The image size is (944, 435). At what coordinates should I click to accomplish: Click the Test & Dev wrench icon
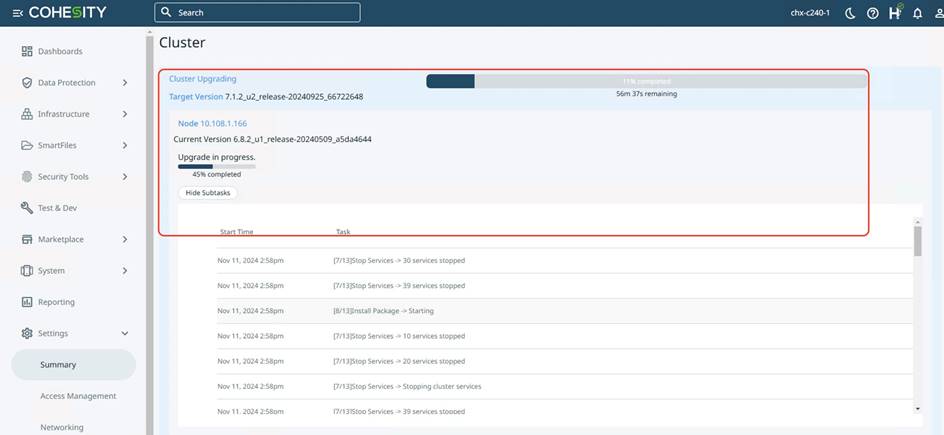[x=27, y=208]
